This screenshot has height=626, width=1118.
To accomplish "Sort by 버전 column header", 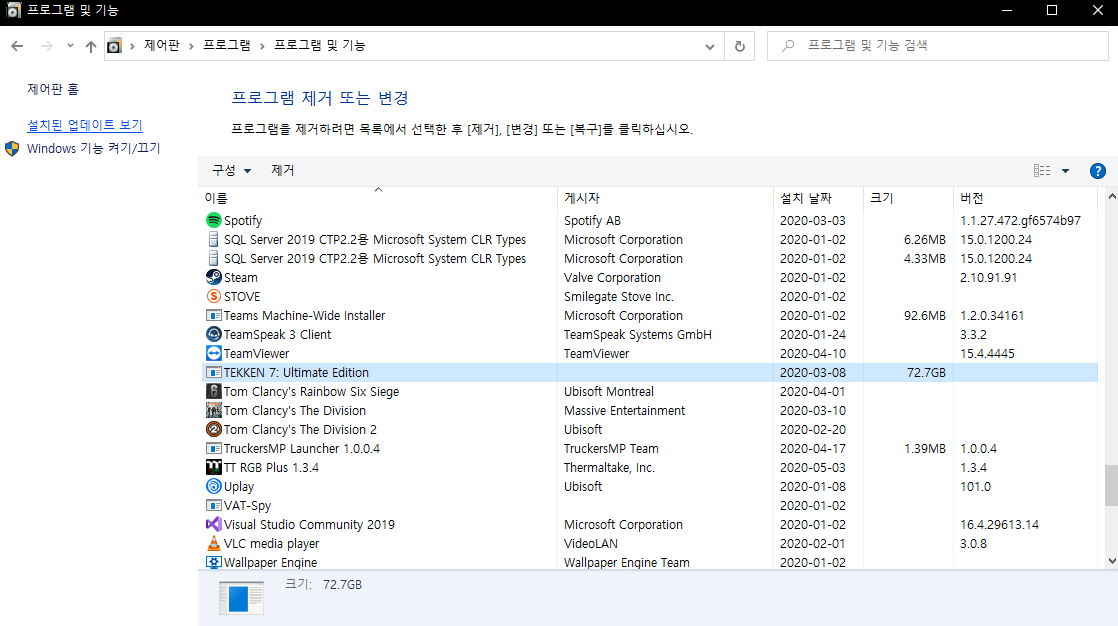I will [x=1027, y=197].
